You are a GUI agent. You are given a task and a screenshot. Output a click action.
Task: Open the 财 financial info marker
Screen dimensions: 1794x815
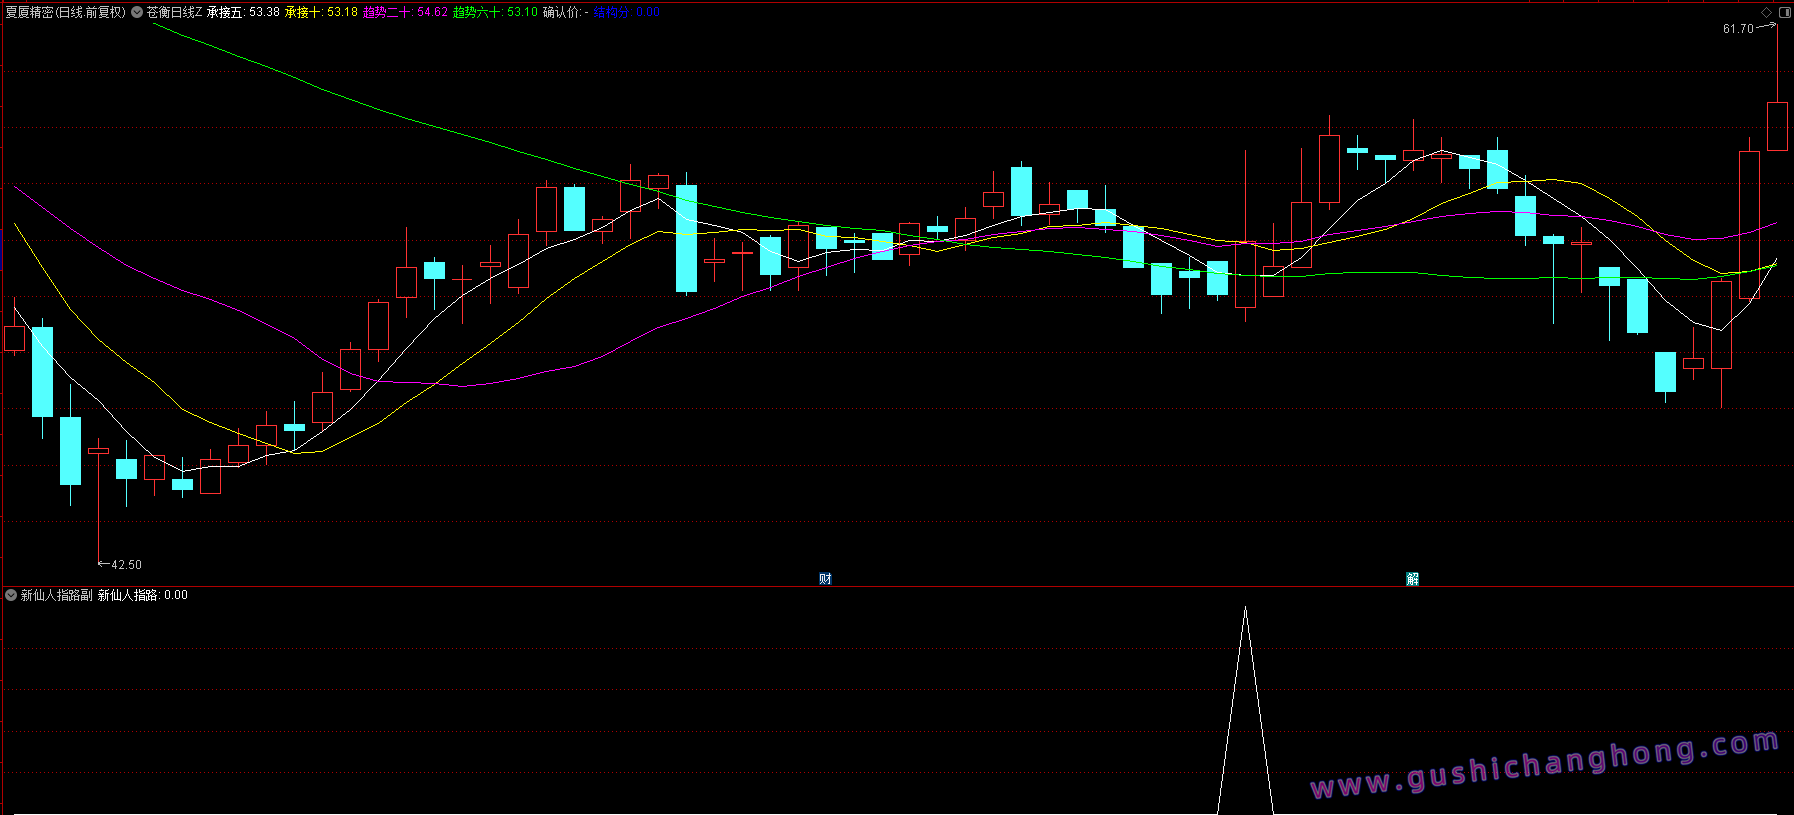pyautogui.click(x=825, y=579)
